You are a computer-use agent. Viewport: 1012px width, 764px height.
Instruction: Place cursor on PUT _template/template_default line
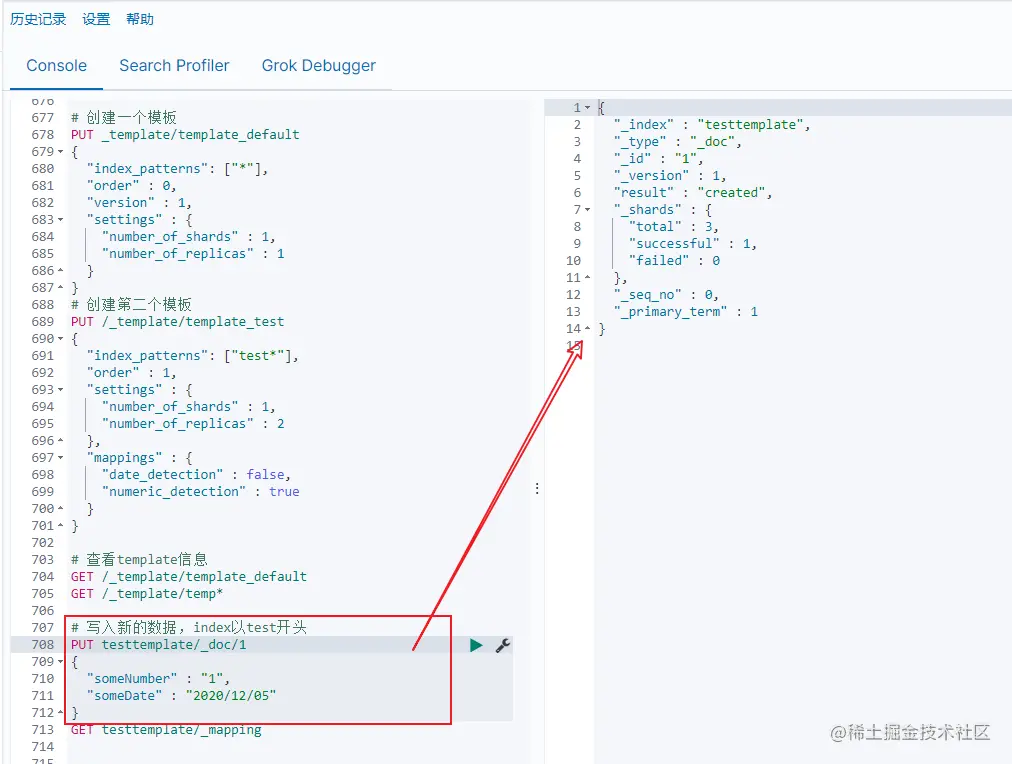click(185, 135)
